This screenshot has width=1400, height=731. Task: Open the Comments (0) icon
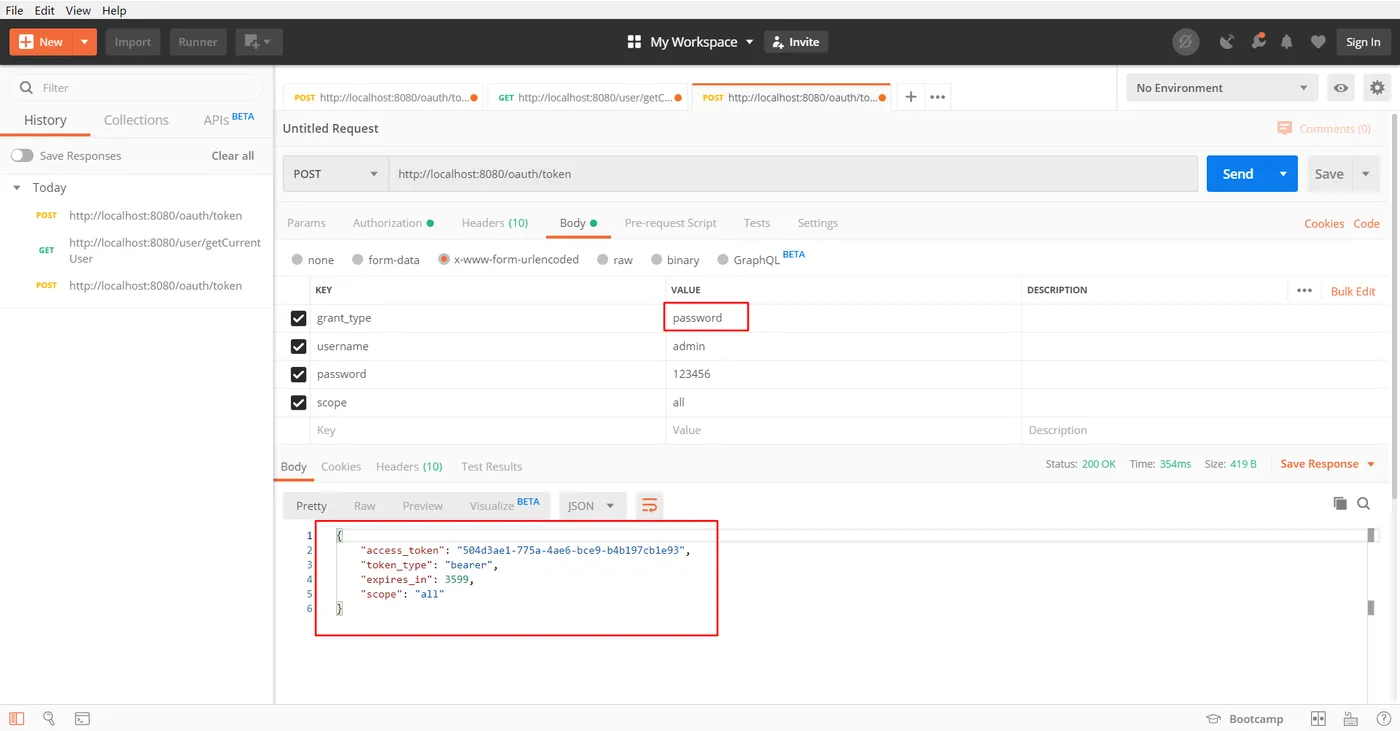point(1285,128)
